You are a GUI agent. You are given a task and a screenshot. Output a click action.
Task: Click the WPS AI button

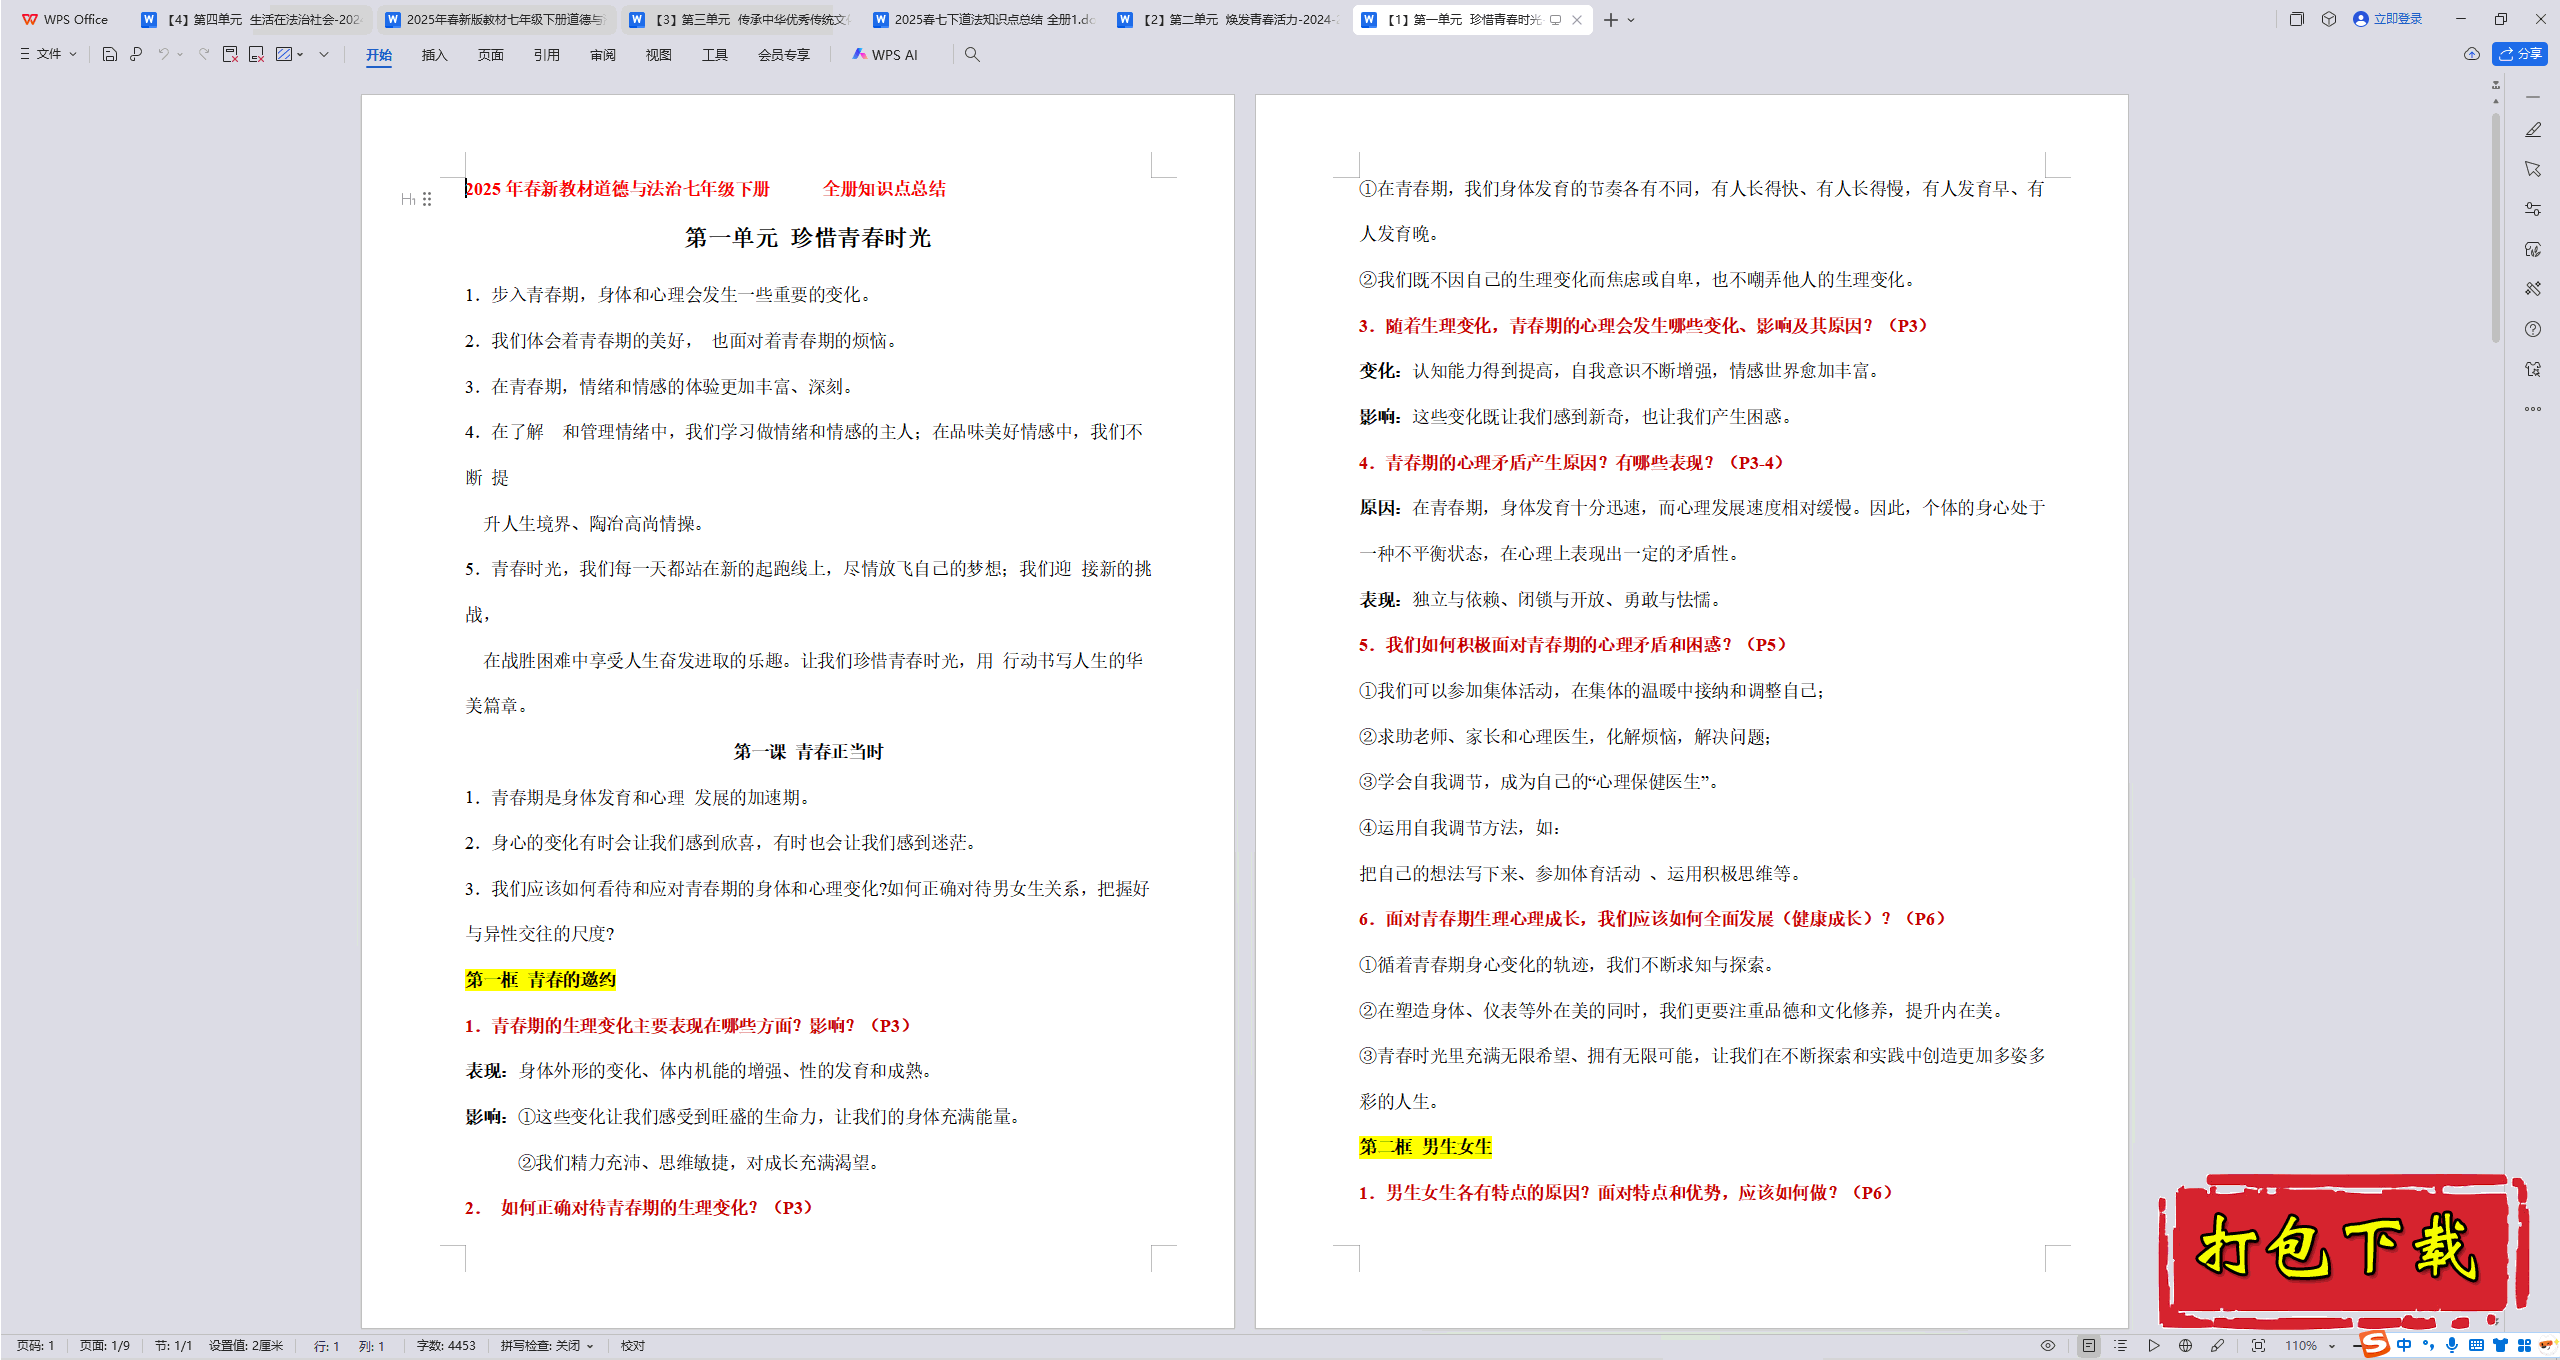885,55
